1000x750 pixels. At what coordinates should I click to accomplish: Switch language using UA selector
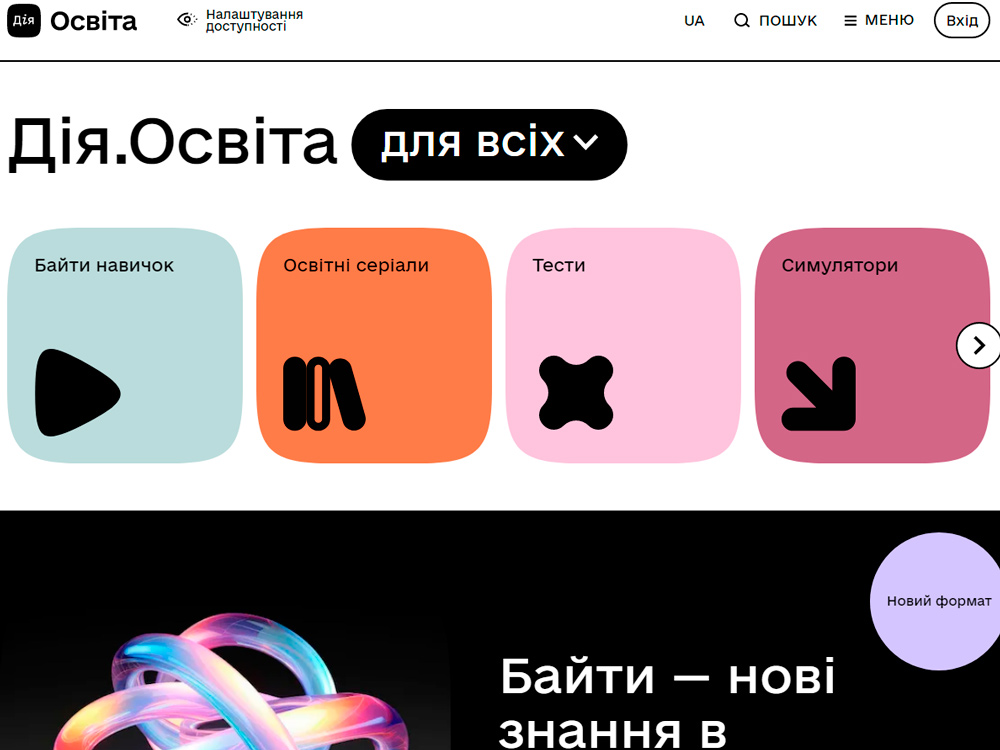pyautogui.click(x=694, y=21)
